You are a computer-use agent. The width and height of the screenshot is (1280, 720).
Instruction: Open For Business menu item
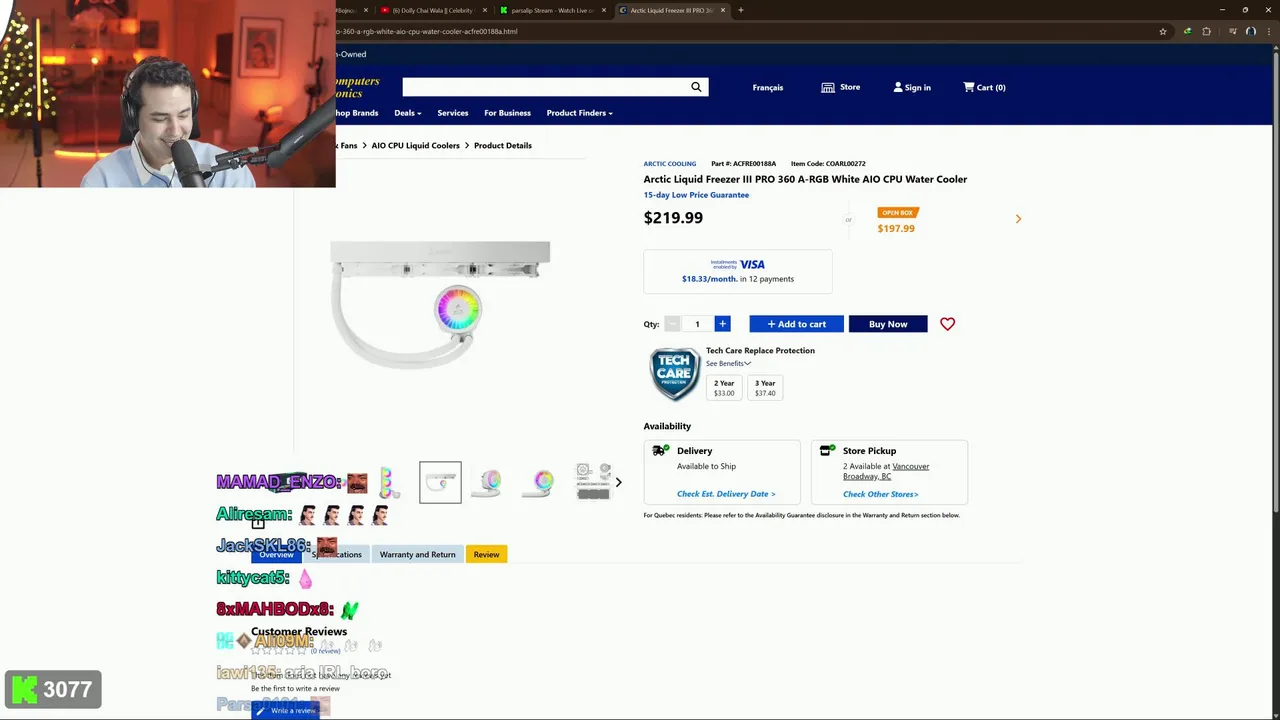tap(507, 113)
